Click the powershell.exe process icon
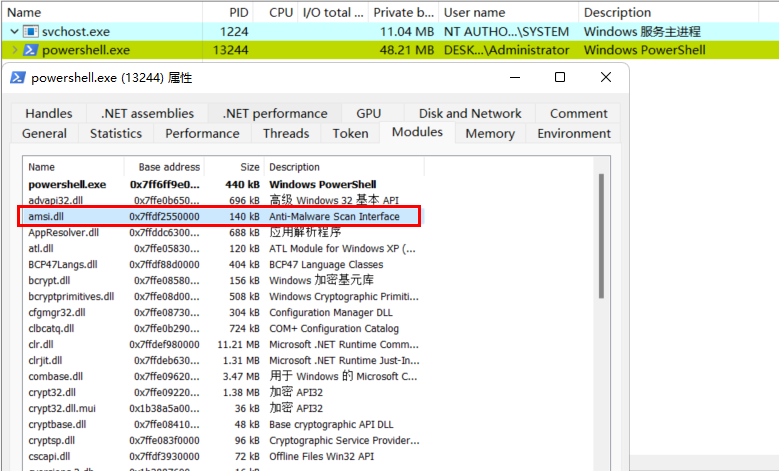Screen dimensions: 779x471 click(x=31, y=50)
